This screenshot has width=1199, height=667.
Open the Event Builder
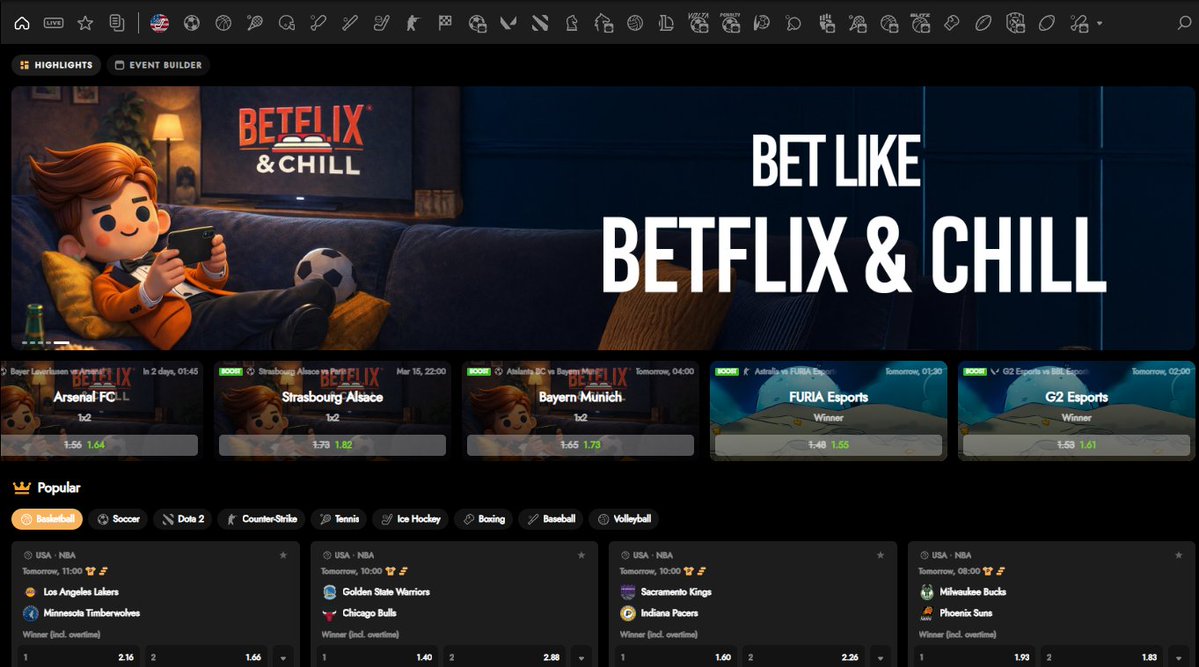click(158, 64)
